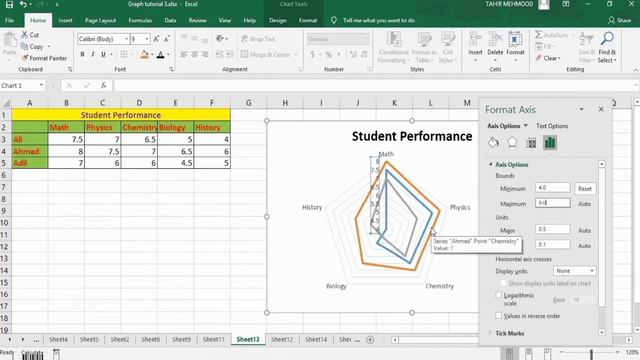The image size is (640, 360).
Task: Select Axis Options bar chart icon
Action: click(550, 142)
